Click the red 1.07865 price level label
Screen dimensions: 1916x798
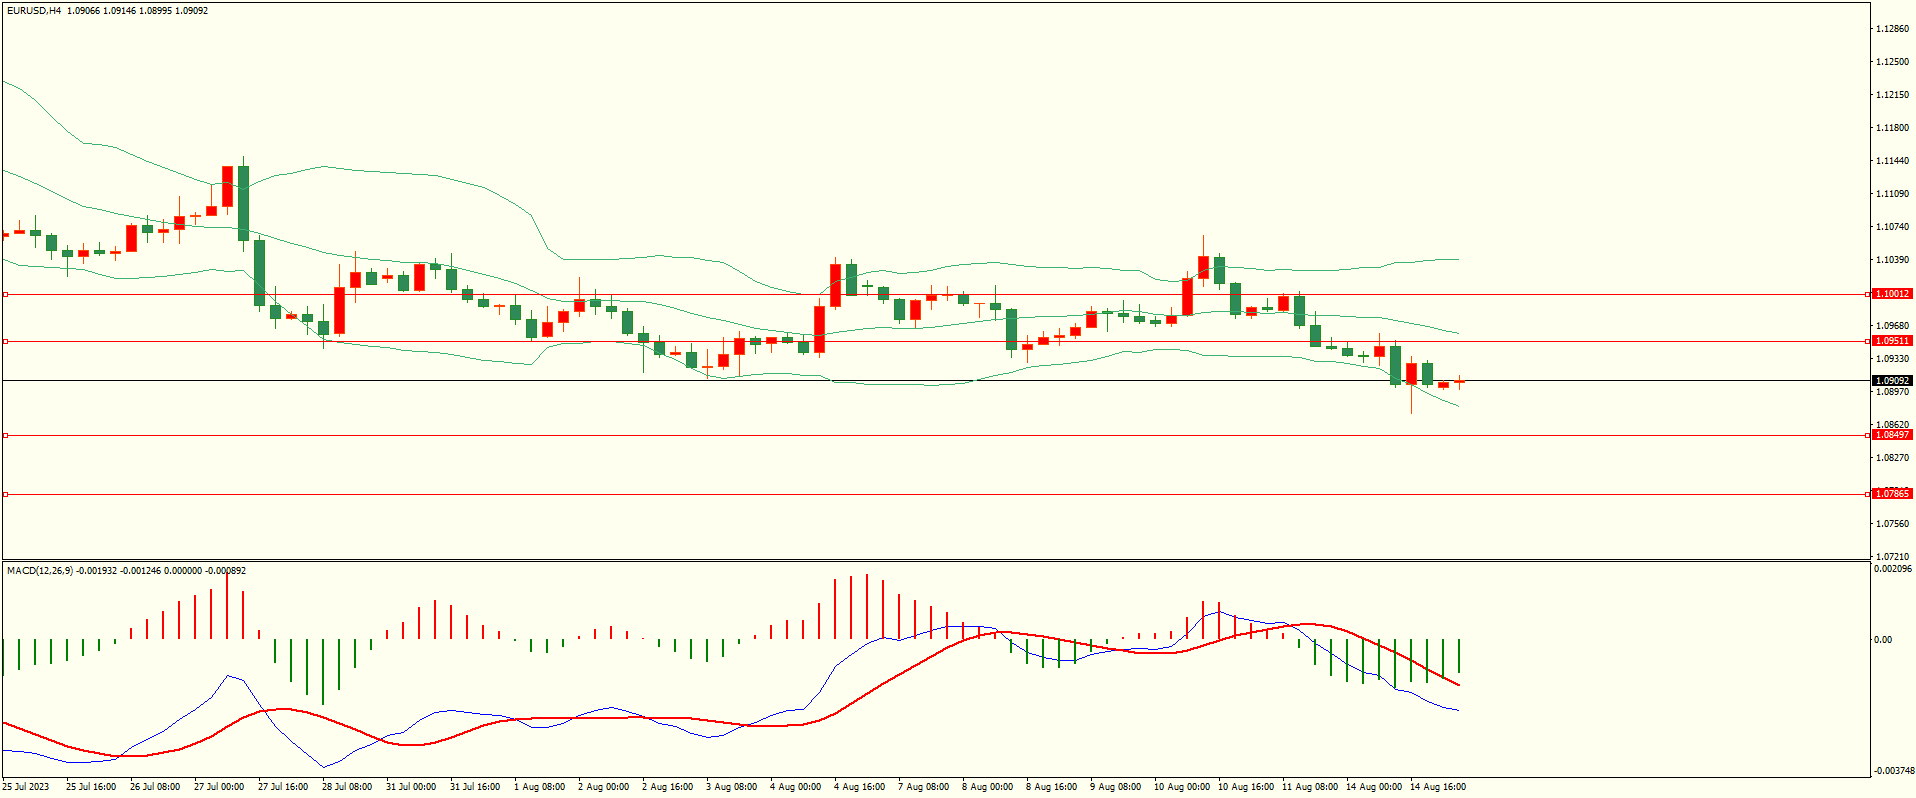1891,494
